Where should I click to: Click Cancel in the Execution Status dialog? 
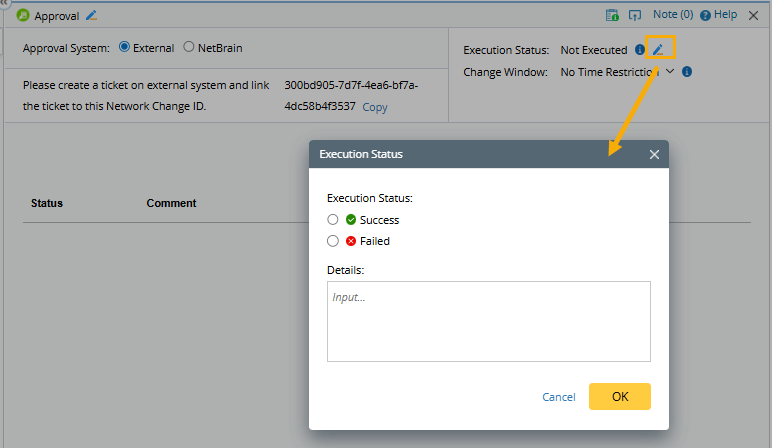[x=559, y=397]
